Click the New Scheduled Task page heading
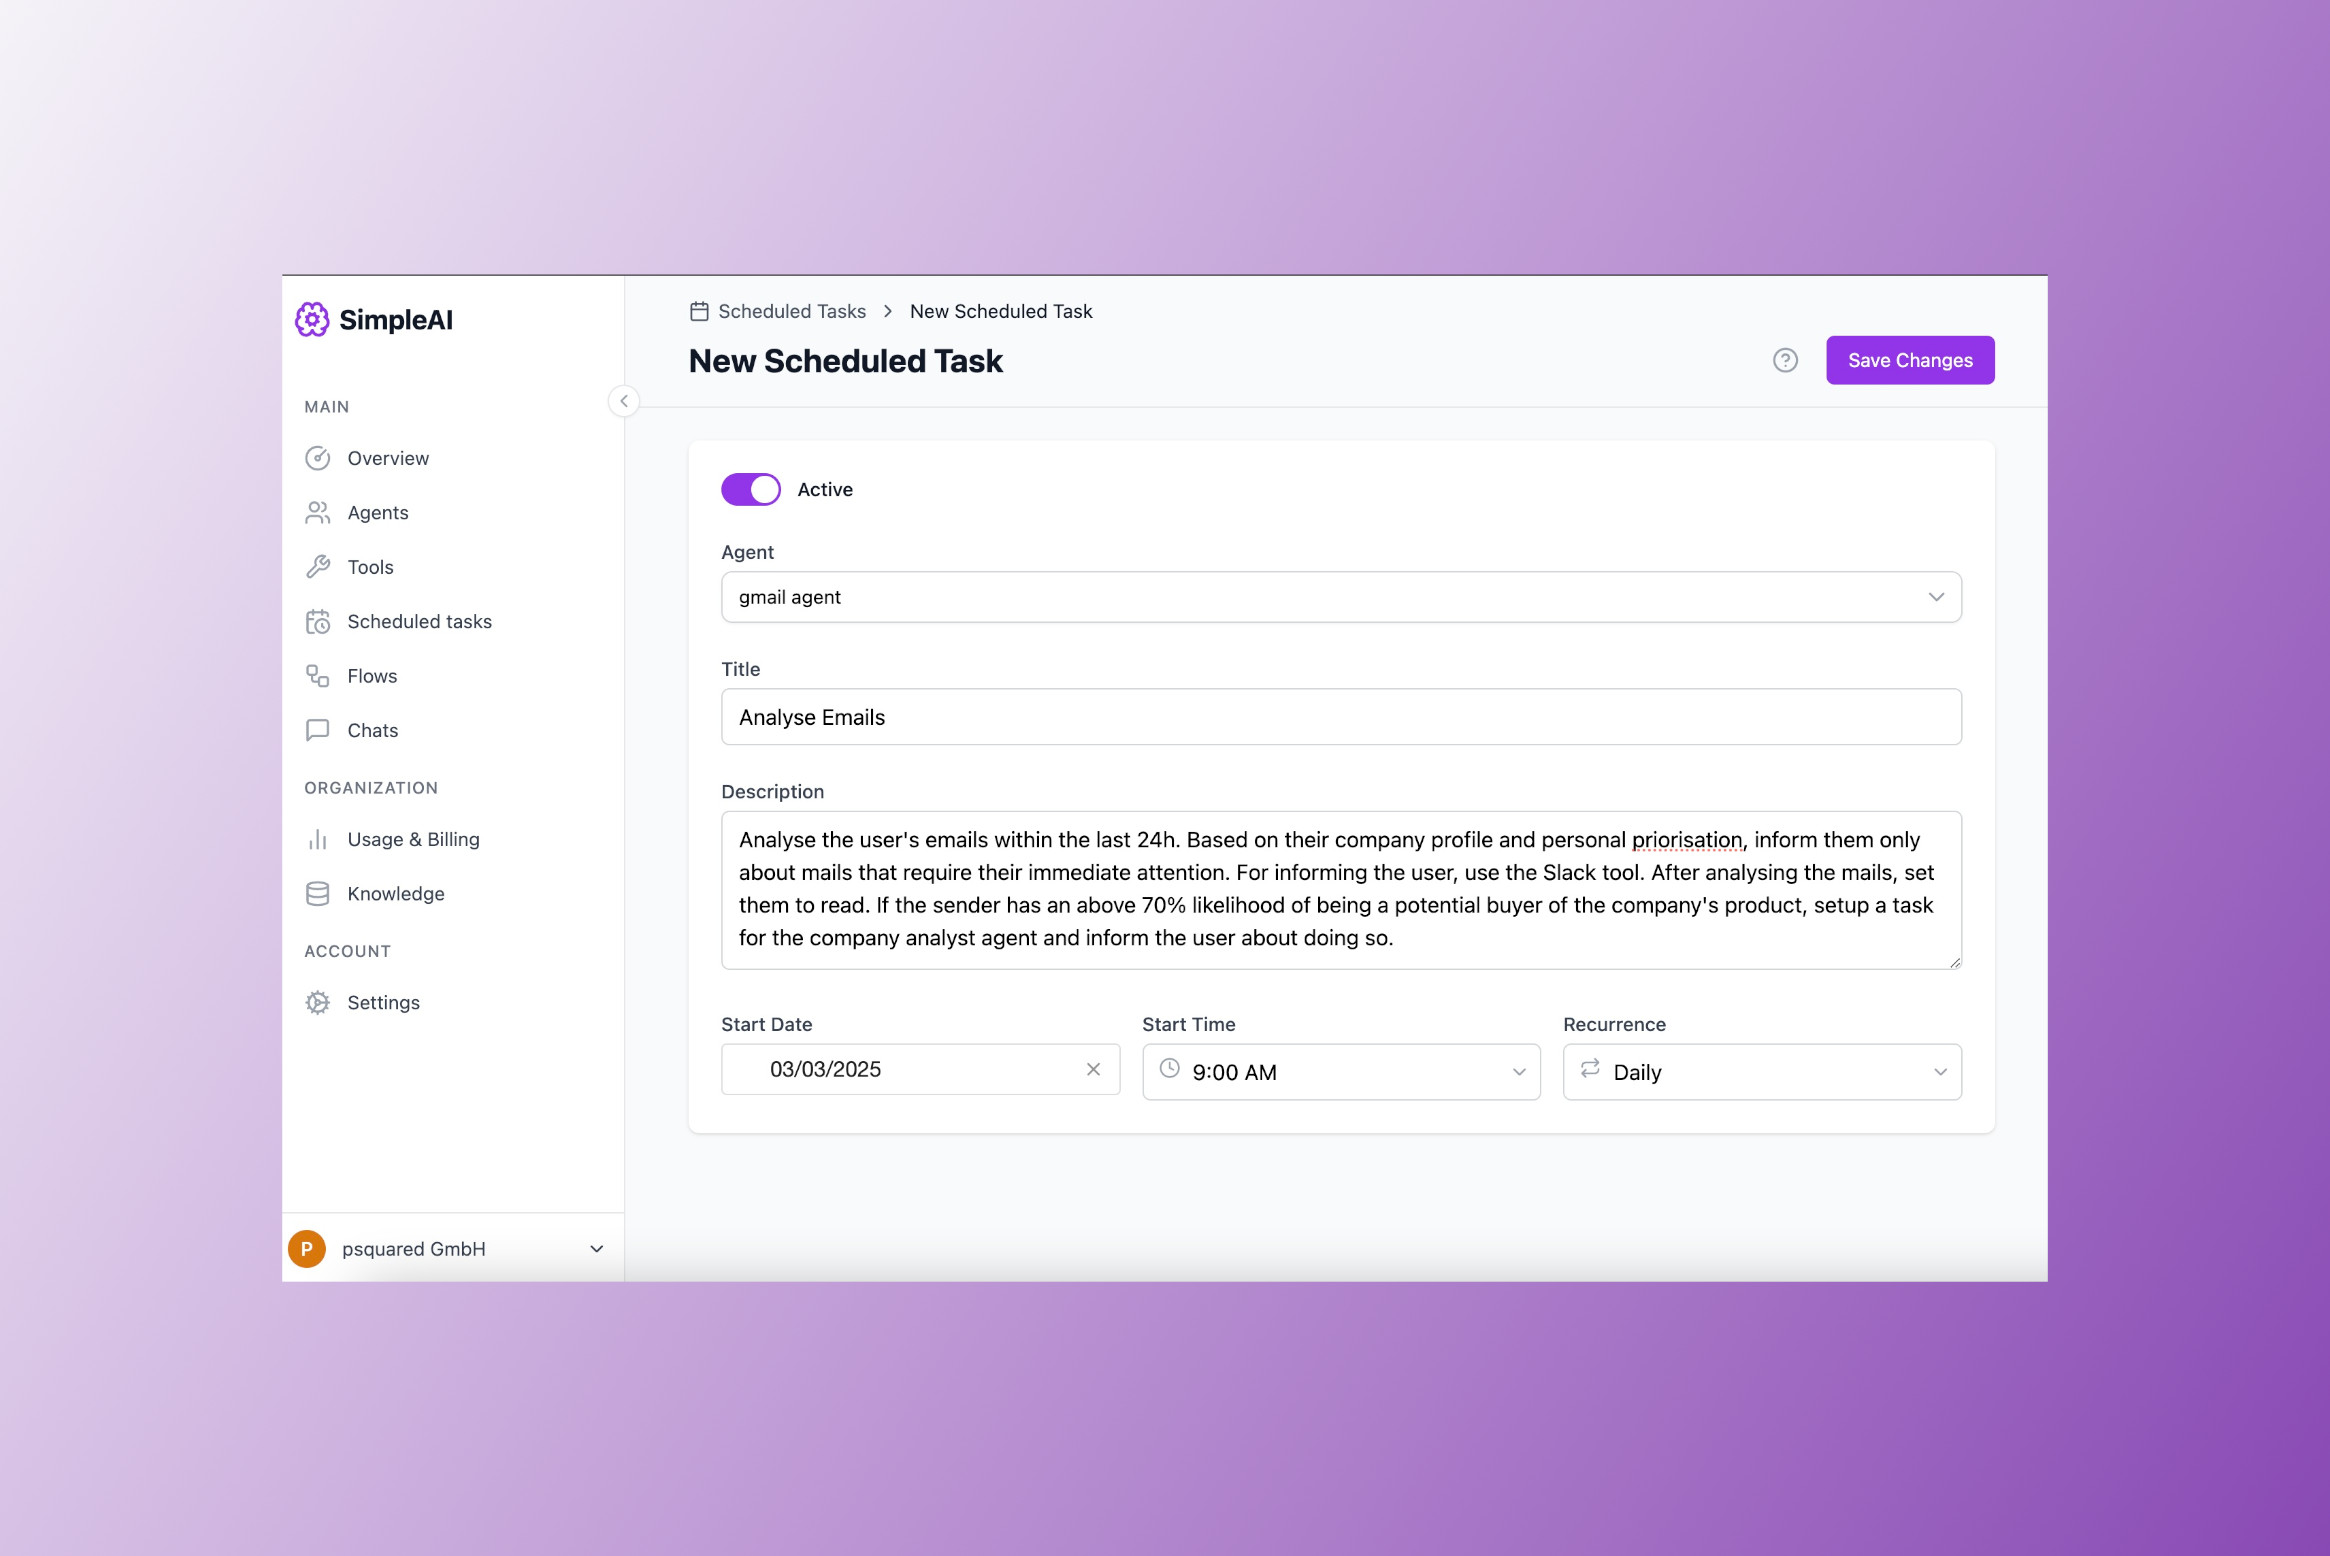The height and width of the screenshot is (1556, 2330). pyautogui.click(x=845, y=361)
